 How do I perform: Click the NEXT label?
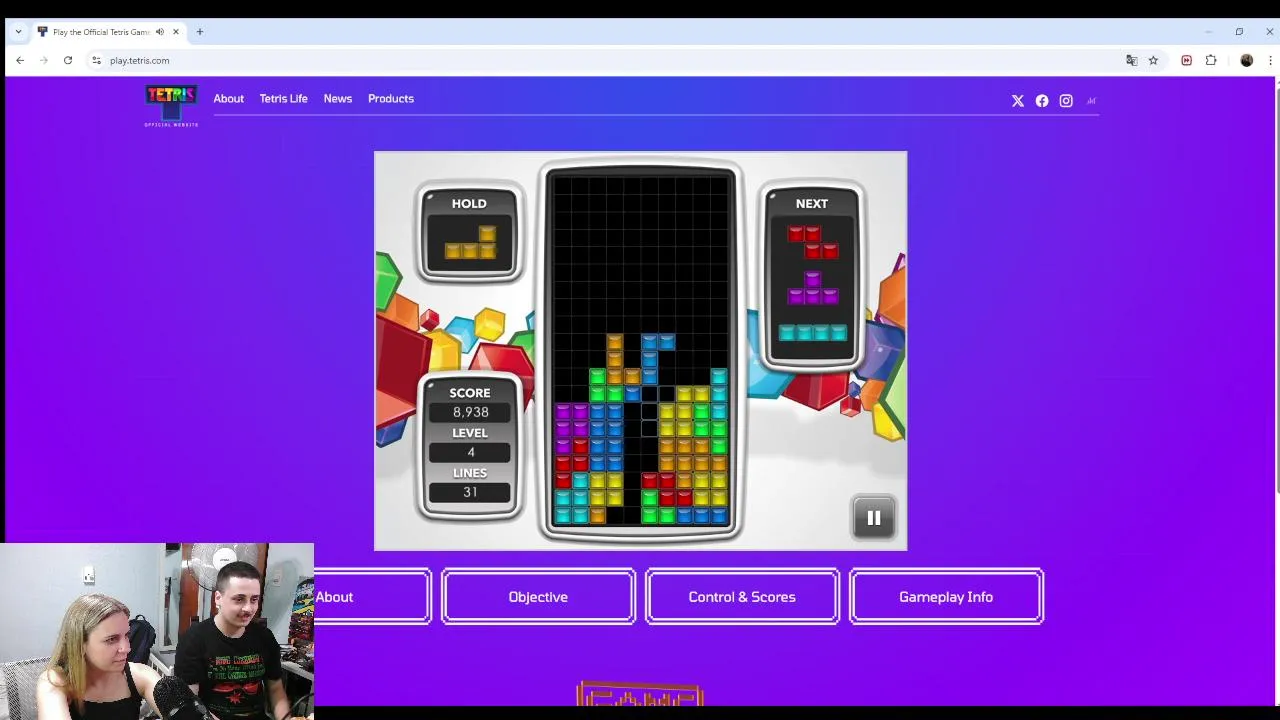tap(812, 204)
